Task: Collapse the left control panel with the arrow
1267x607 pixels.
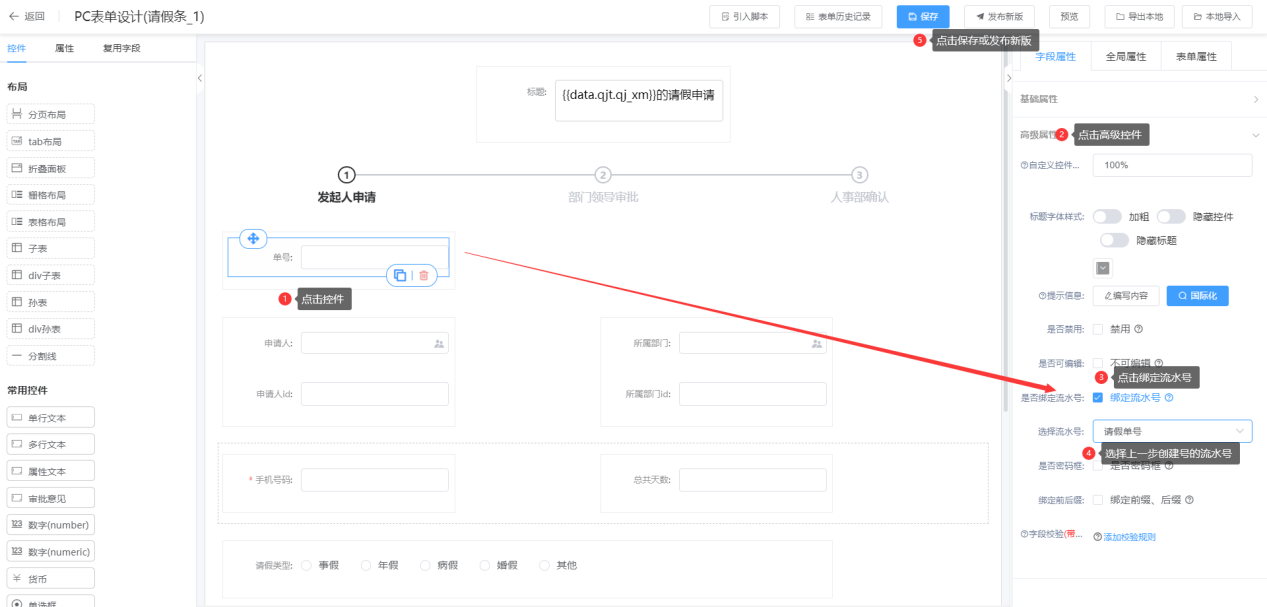Action: pyautogui.click(x=199, y=77)
